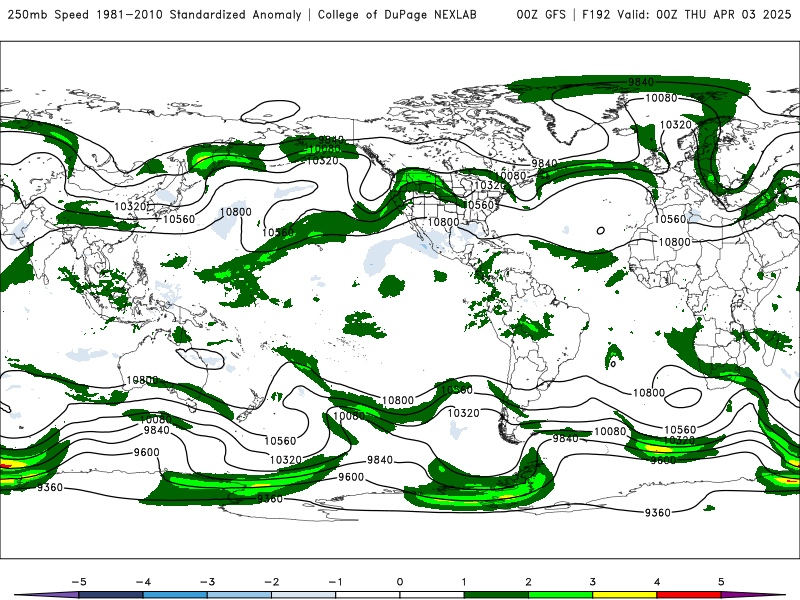
Task: Click the '10800' contour label in the South Atlantic
Action: 649,392
